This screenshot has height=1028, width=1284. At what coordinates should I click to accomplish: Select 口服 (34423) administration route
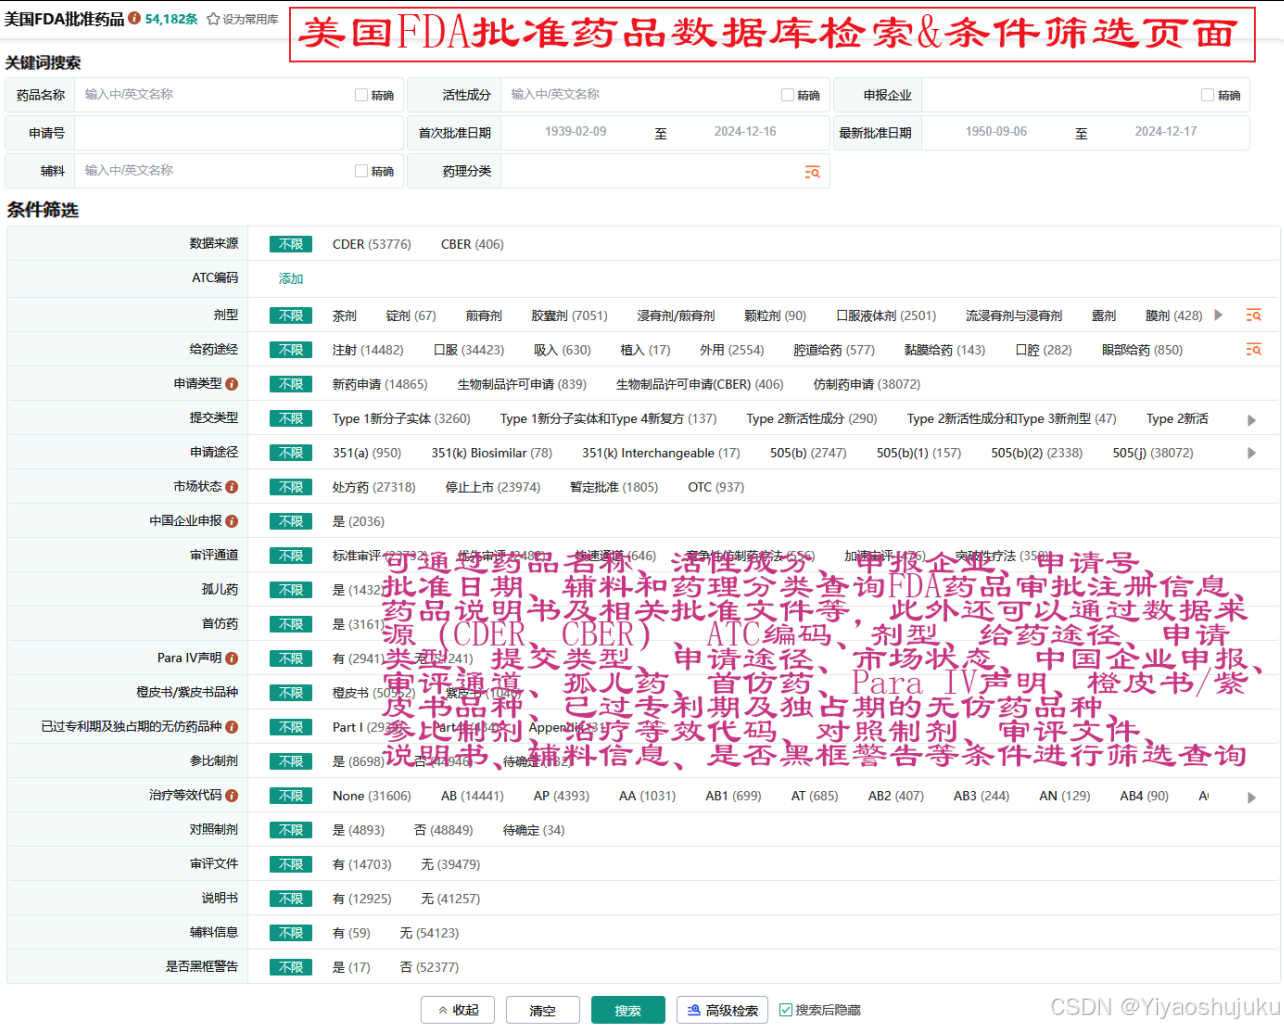(469, 350)
